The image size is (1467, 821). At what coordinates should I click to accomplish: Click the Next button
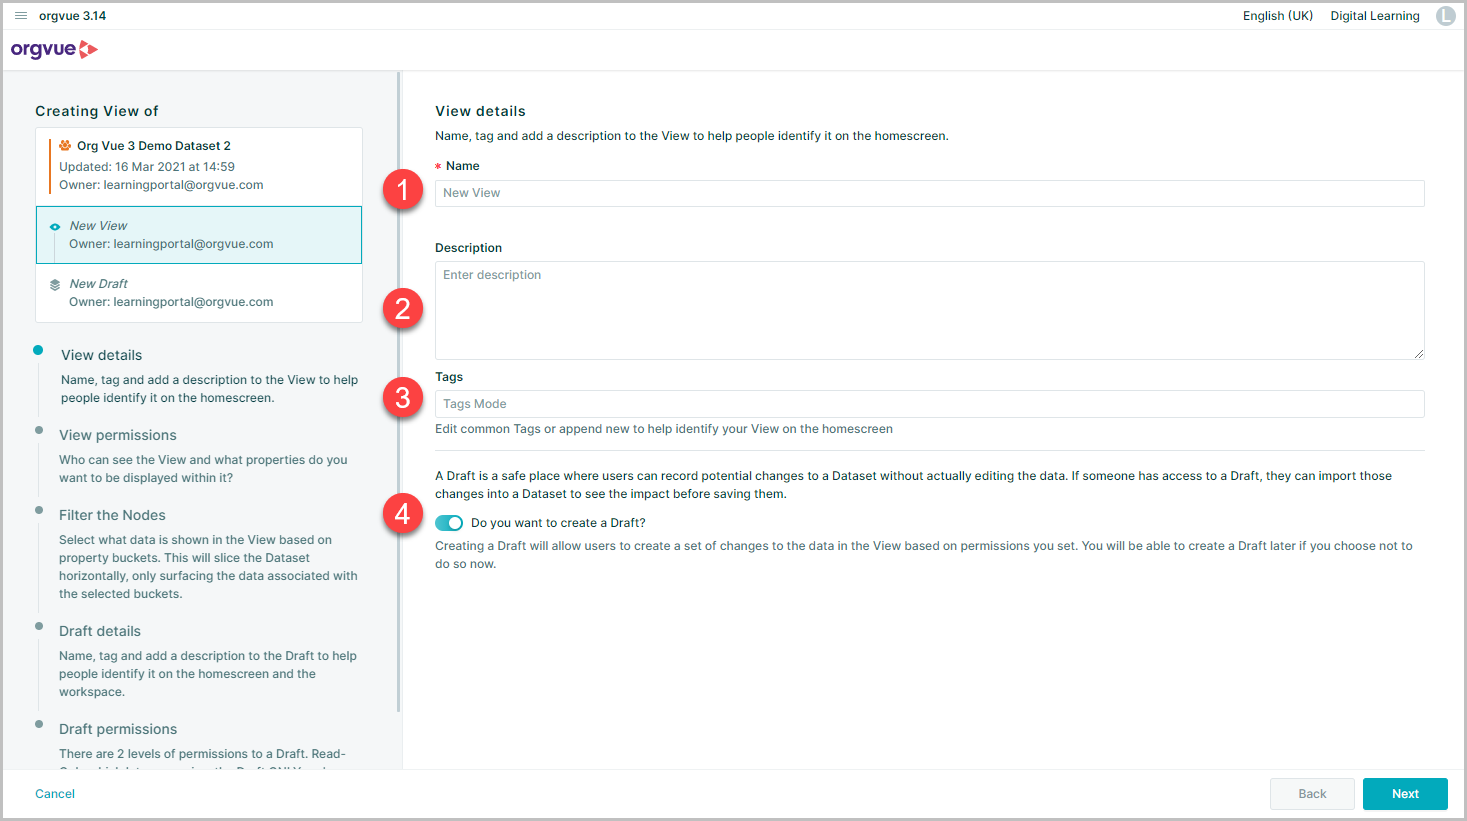pos(1405,794)
